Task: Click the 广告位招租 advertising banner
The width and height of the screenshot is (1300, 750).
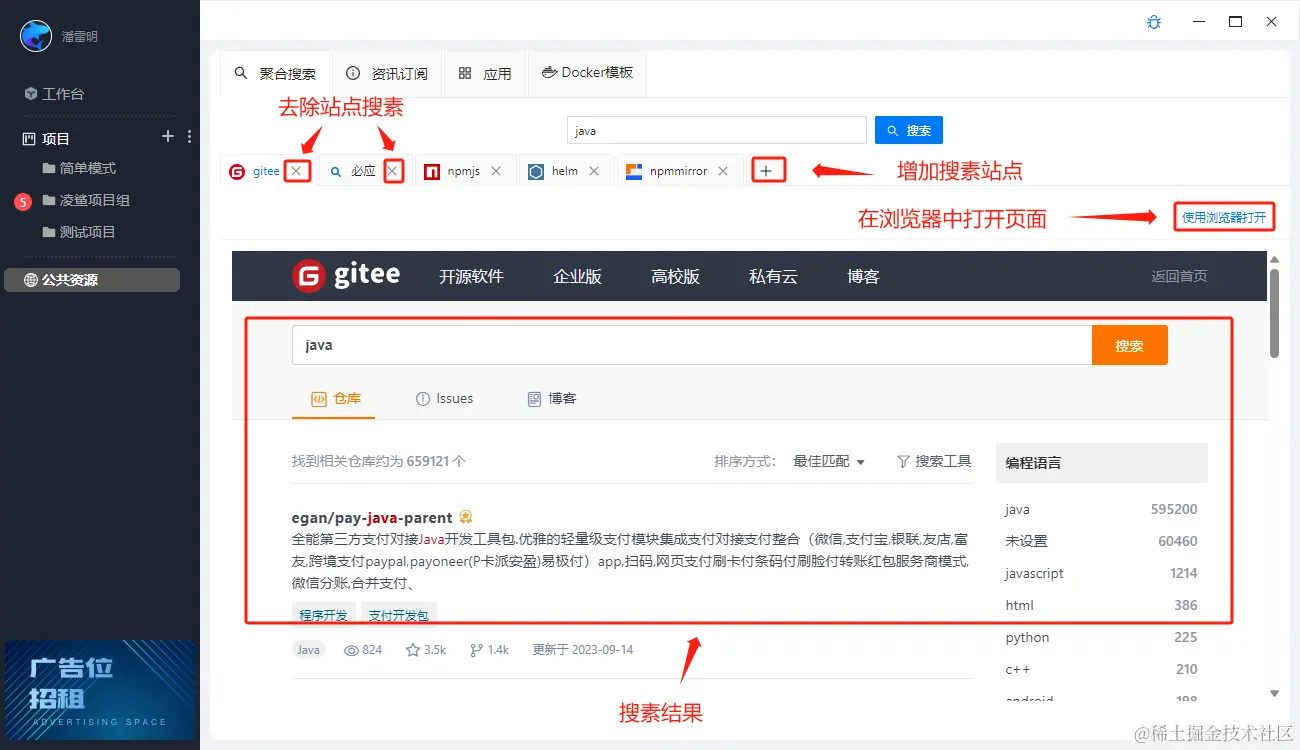Action: click(100, 689)
